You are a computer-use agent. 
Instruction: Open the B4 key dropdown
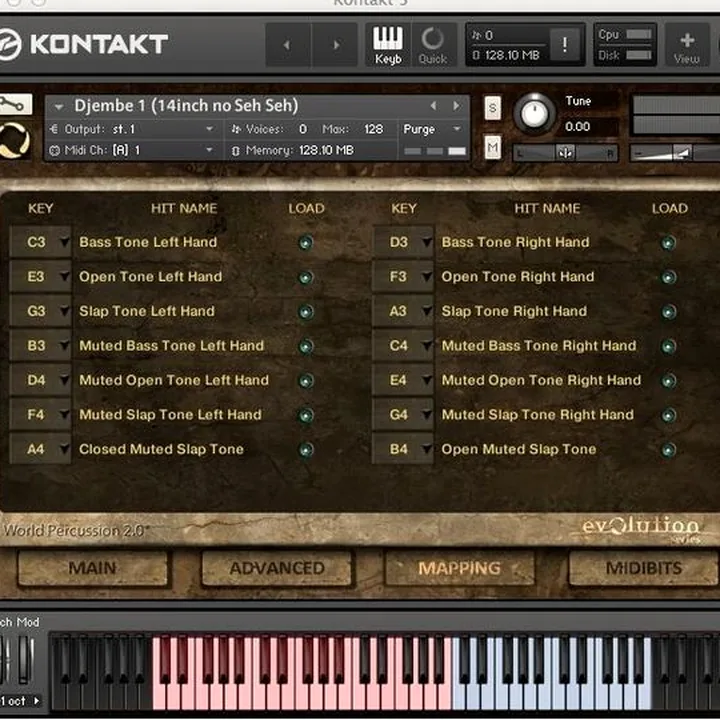[403, 449]
